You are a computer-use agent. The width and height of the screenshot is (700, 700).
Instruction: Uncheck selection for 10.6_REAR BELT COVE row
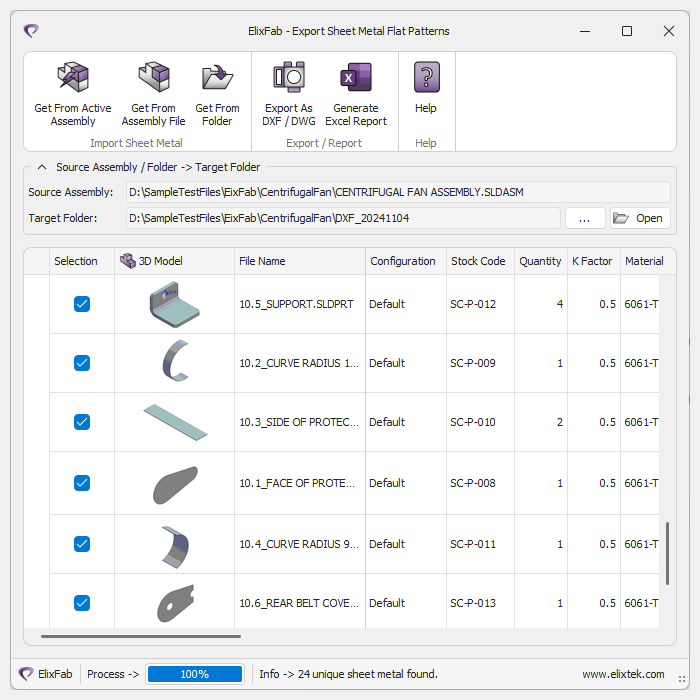(82, 603)
